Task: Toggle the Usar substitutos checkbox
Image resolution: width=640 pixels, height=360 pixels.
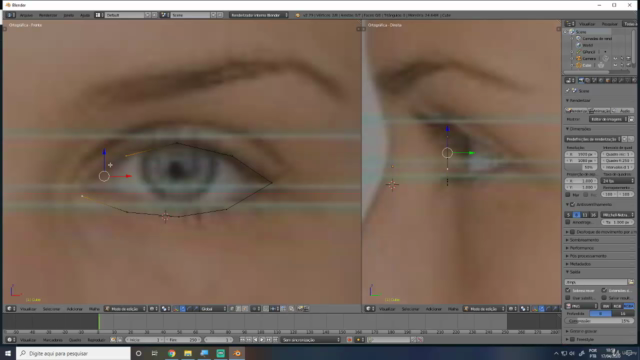Action: [568, 298]
